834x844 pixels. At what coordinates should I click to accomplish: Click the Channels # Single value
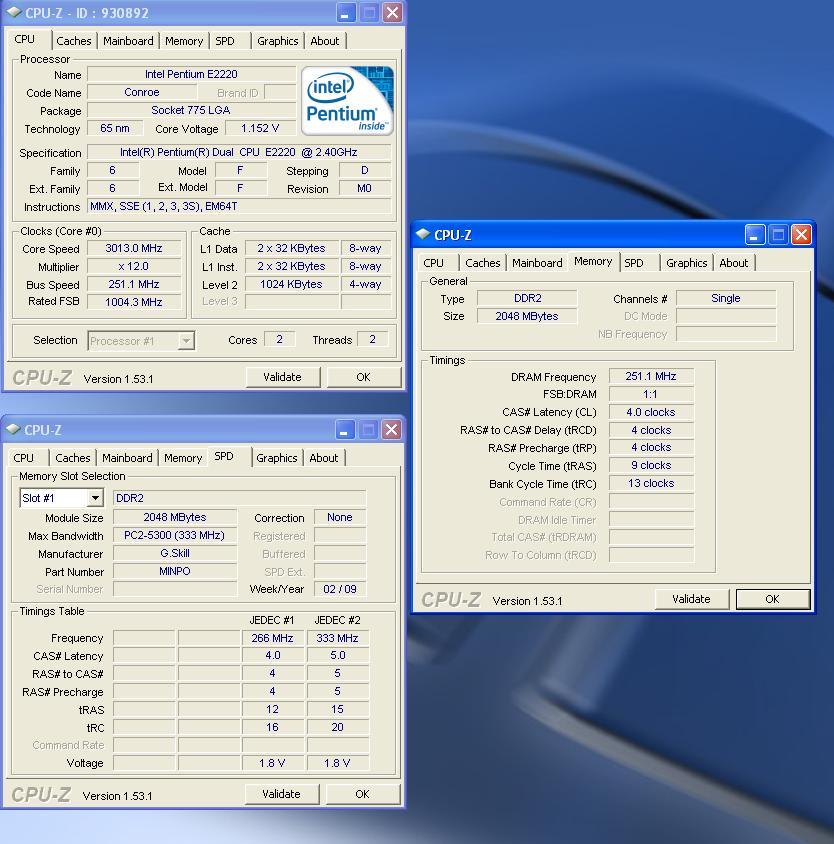[x=726, y=298]
